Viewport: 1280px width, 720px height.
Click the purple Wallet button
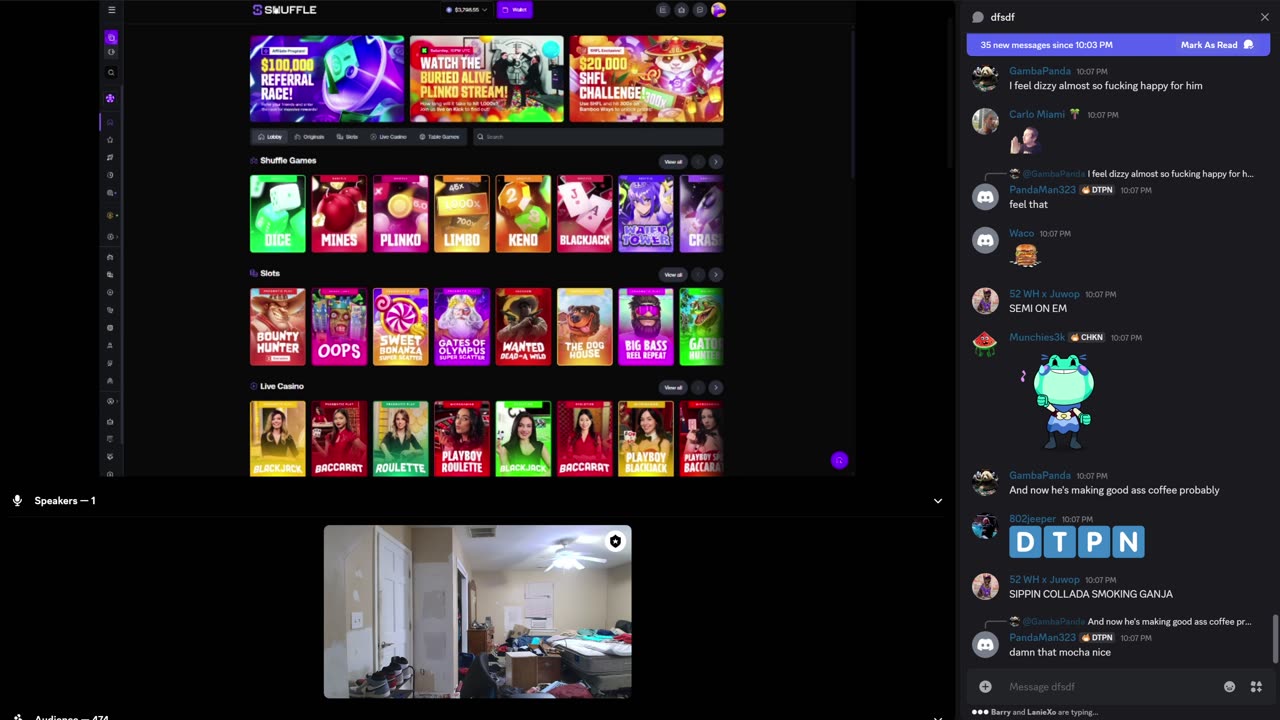point(514,10)
